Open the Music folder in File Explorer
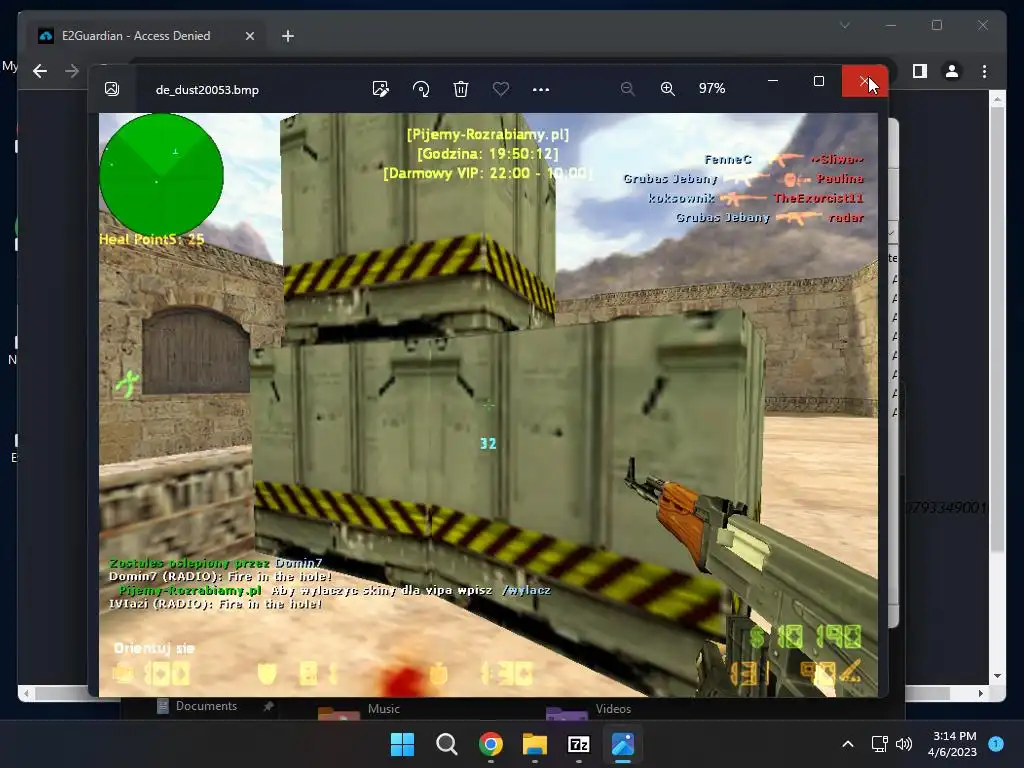 point(383,709)
